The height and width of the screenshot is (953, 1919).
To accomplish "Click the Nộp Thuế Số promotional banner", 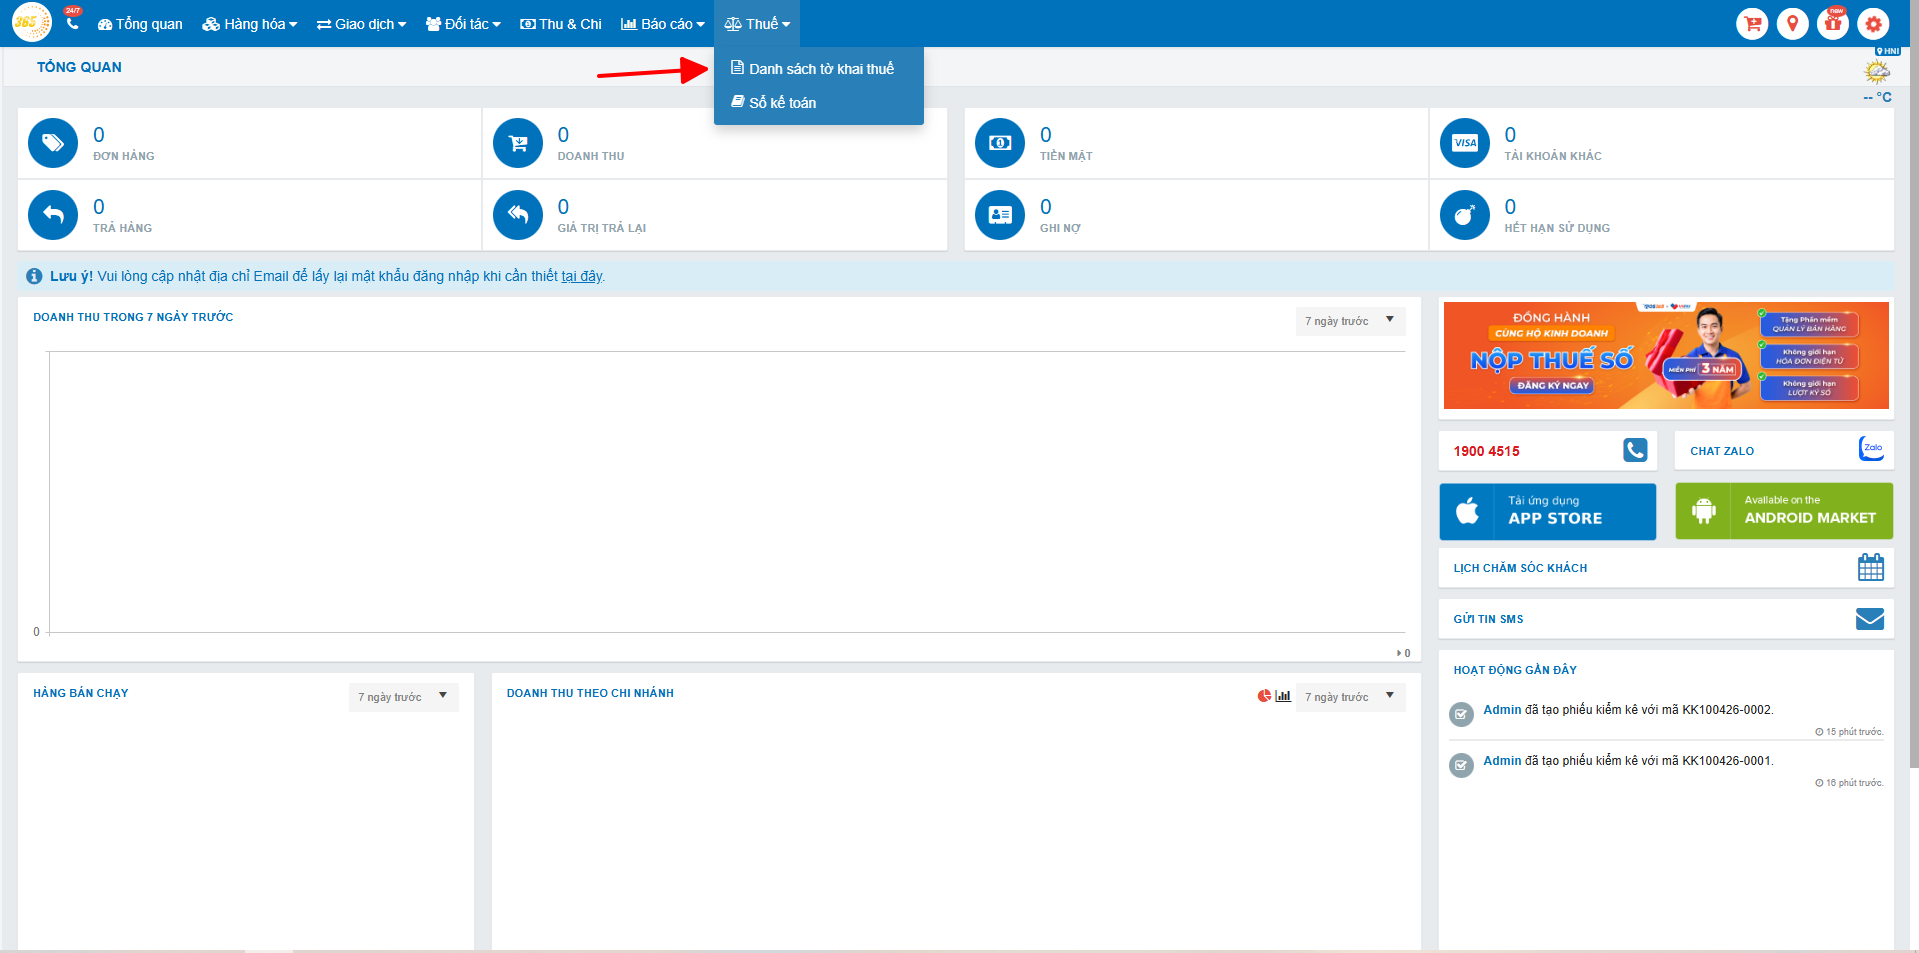I will click(1665, 355).
